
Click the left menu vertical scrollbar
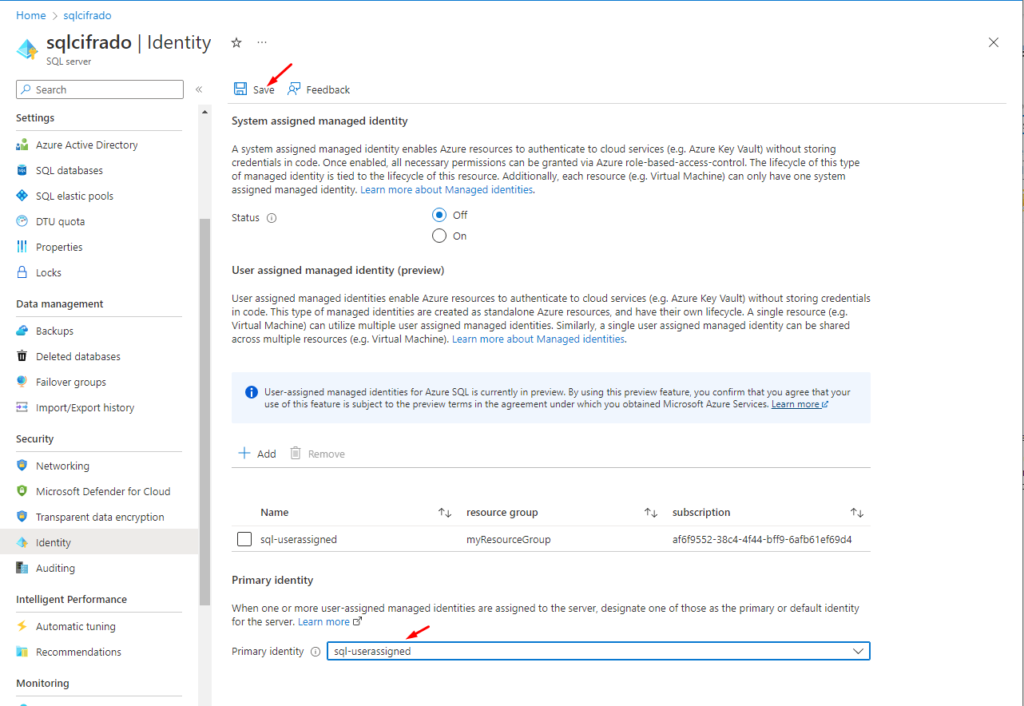[x=204, y=411]
